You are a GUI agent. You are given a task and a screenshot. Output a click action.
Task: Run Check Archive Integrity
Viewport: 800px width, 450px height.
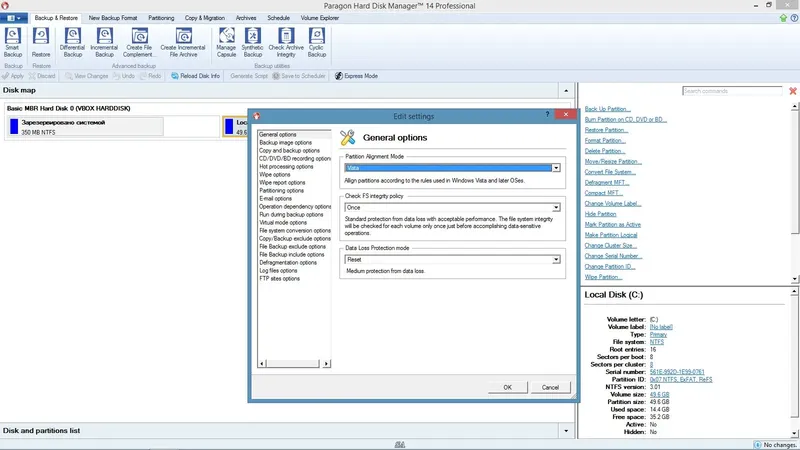coord(286,42)
